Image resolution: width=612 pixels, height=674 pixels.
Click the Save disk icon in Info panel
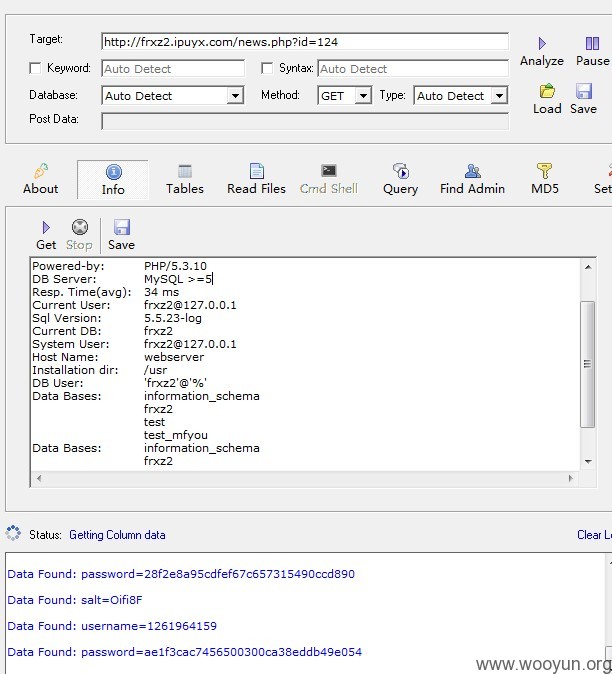(122, 227)
